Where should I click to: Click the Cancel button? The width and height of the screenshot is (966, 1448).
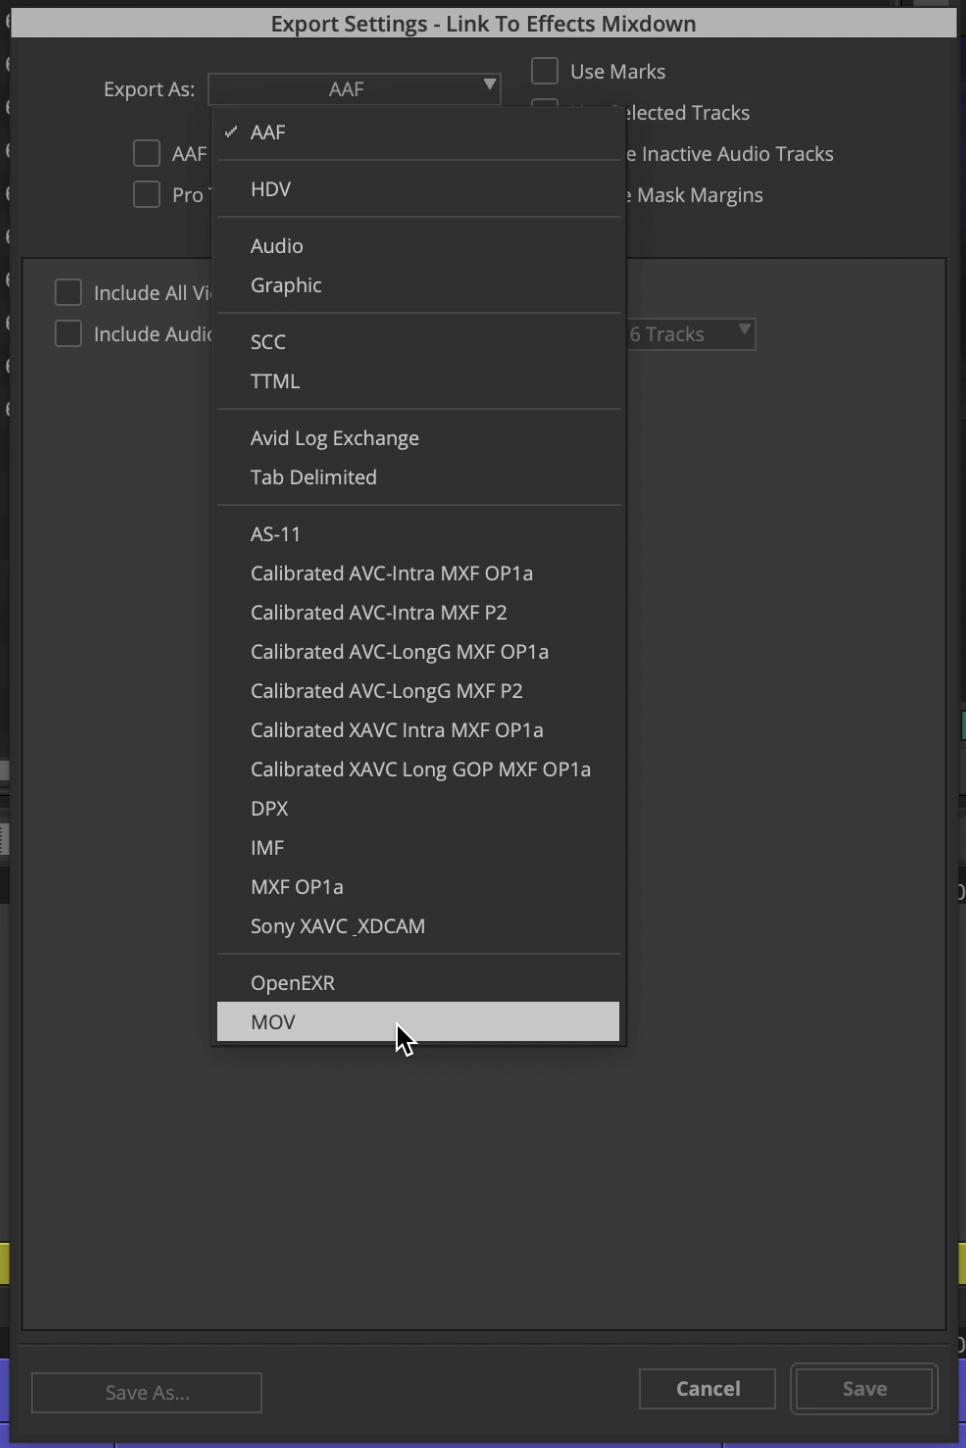coord(708,1389)
